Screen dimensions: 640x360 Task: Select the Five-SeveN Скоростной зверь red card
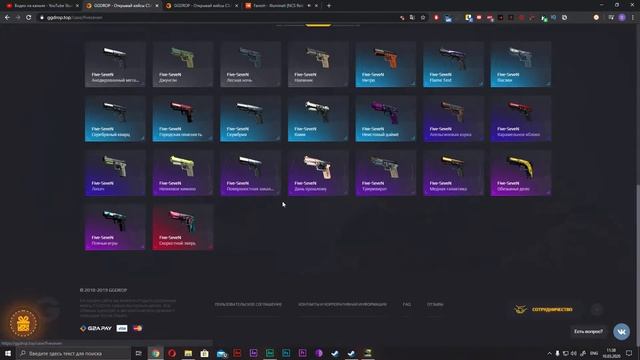click(182, 227)
